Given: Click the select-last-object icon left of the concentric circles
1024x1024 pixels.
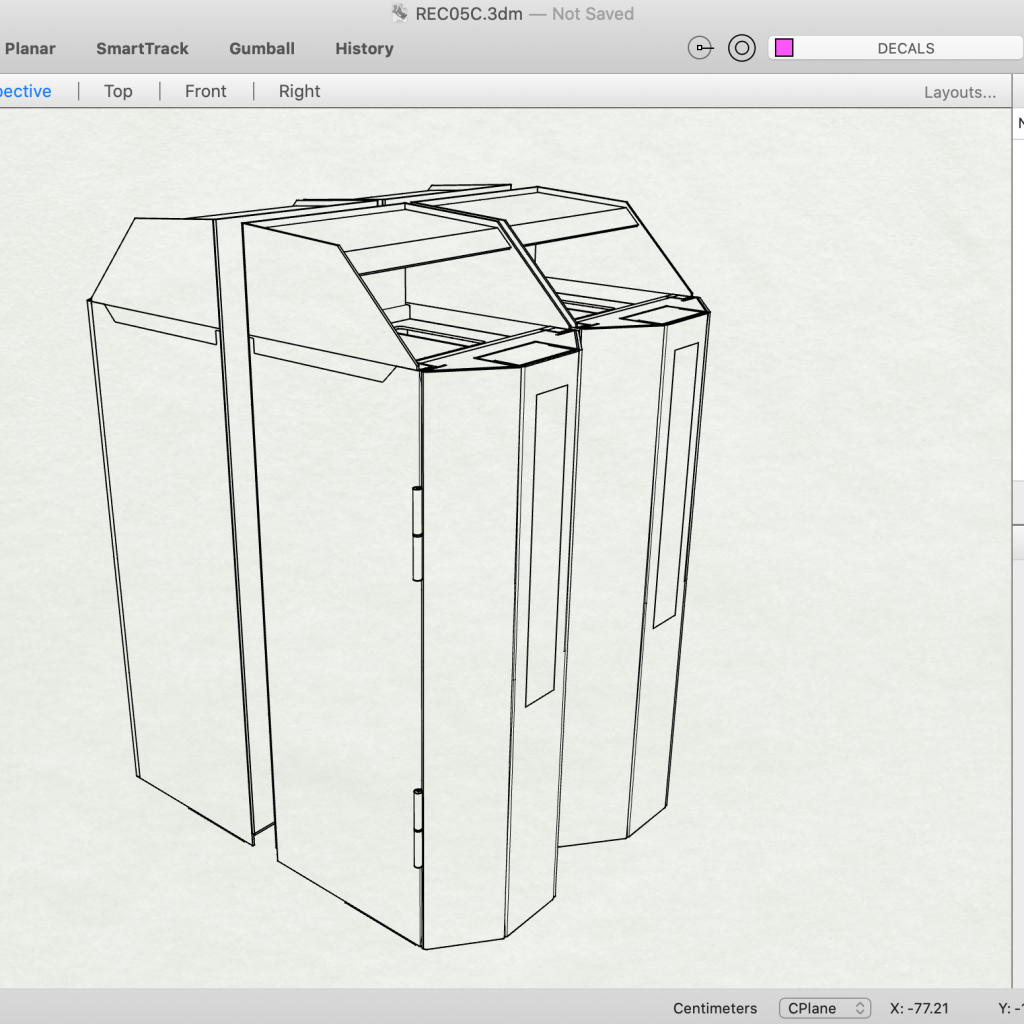Looking at the screenshot, I should pyautogui.click(x=701, y=48).
